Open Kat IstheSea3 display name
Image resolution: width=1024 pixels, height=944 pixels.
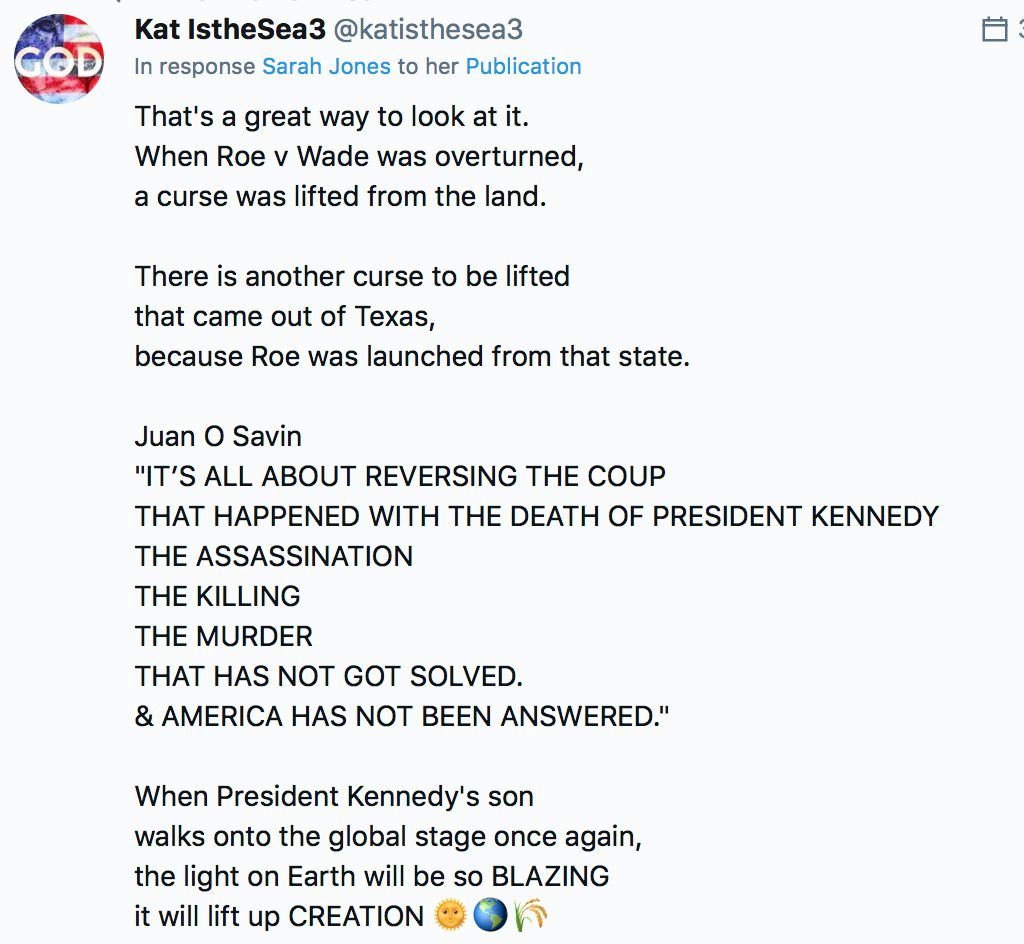coord(230,30)
